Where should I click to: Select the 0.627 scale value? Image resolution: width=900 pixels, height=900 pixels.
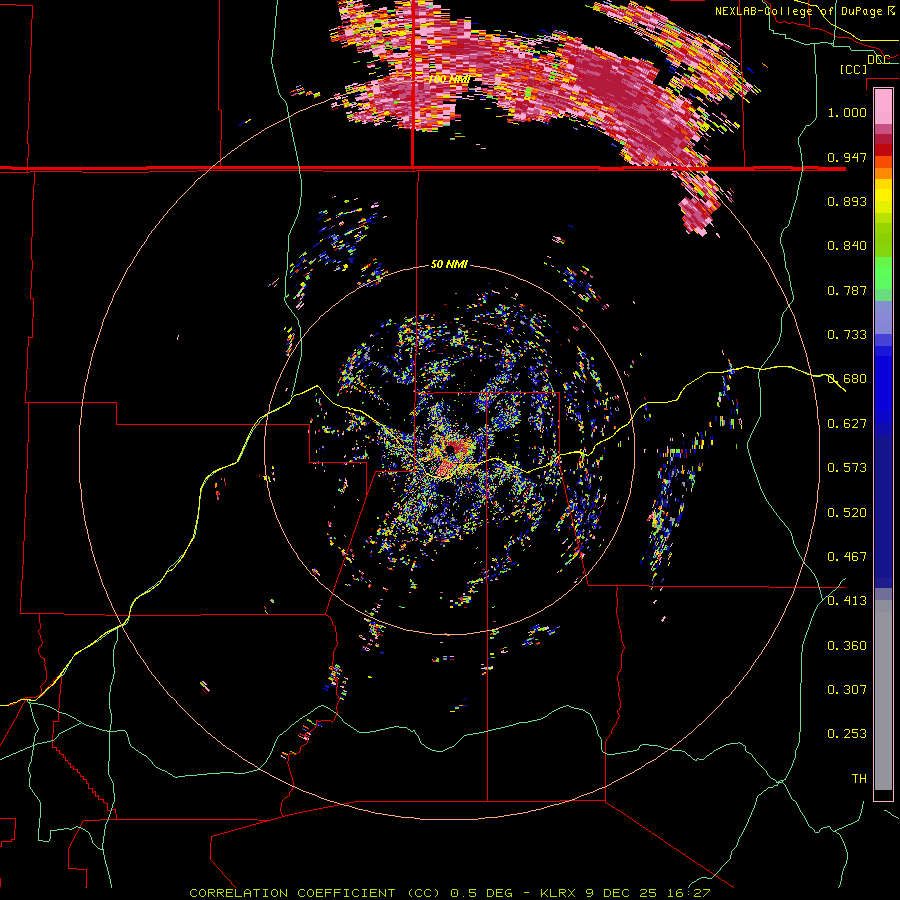click(847, 424)
